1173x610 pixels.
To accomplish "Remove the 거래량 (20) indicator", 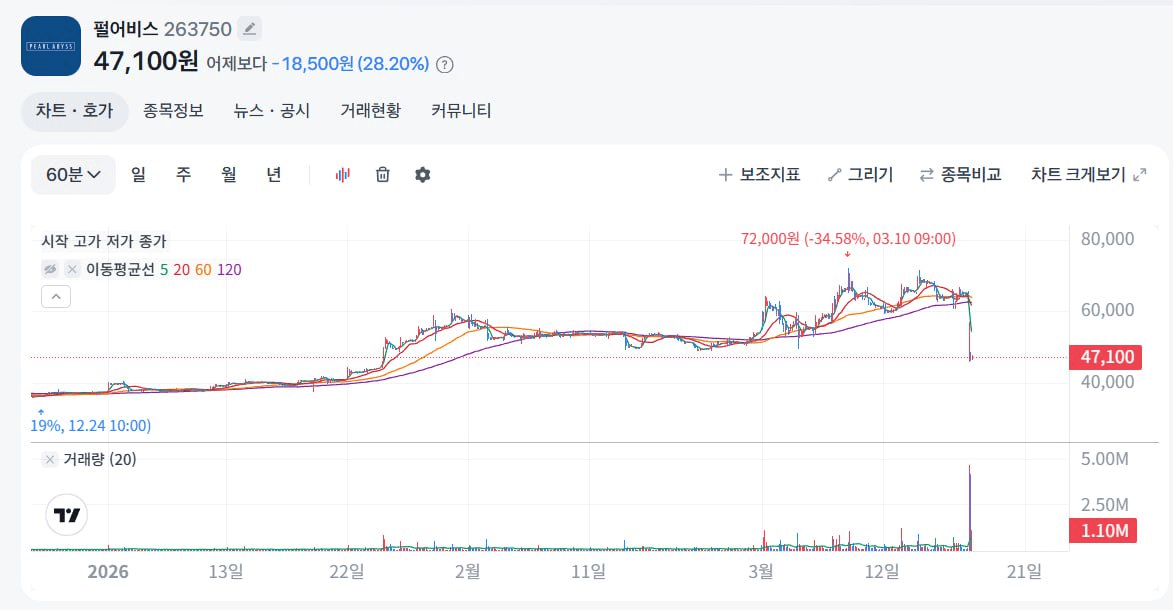I will [x=49, y=460].
